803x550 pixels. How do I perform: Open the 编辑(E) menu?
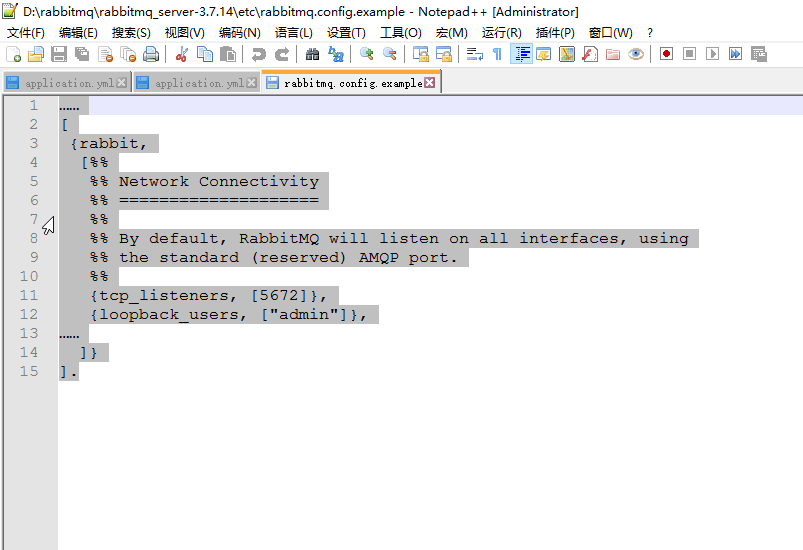[x=78, y=33]
